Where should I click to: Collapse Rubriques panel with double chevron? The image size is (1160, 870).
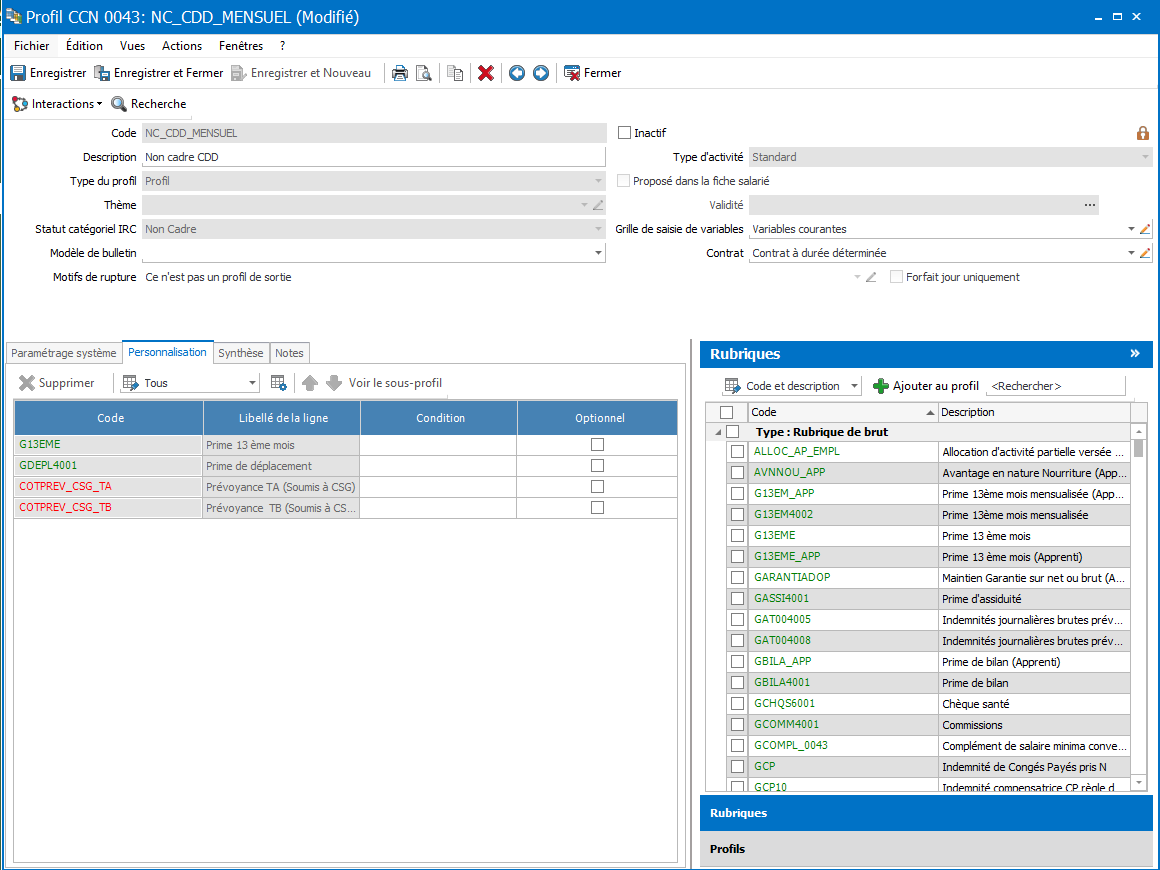[1135, 354]
